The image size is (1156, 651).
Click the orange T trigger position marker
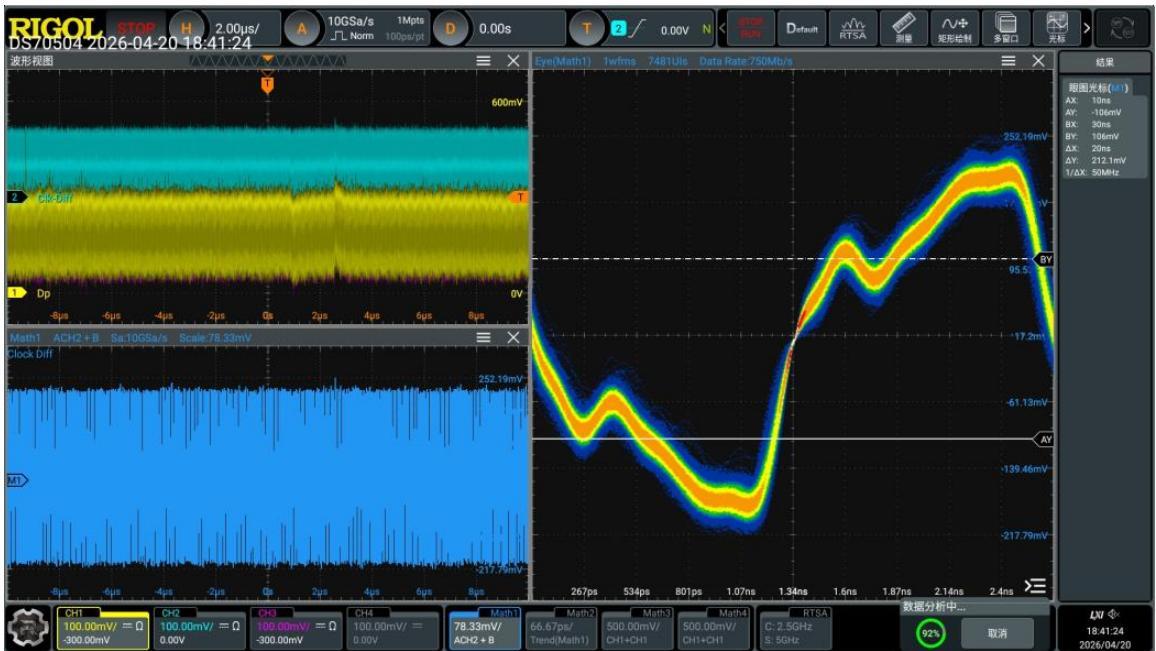(268, 85)
